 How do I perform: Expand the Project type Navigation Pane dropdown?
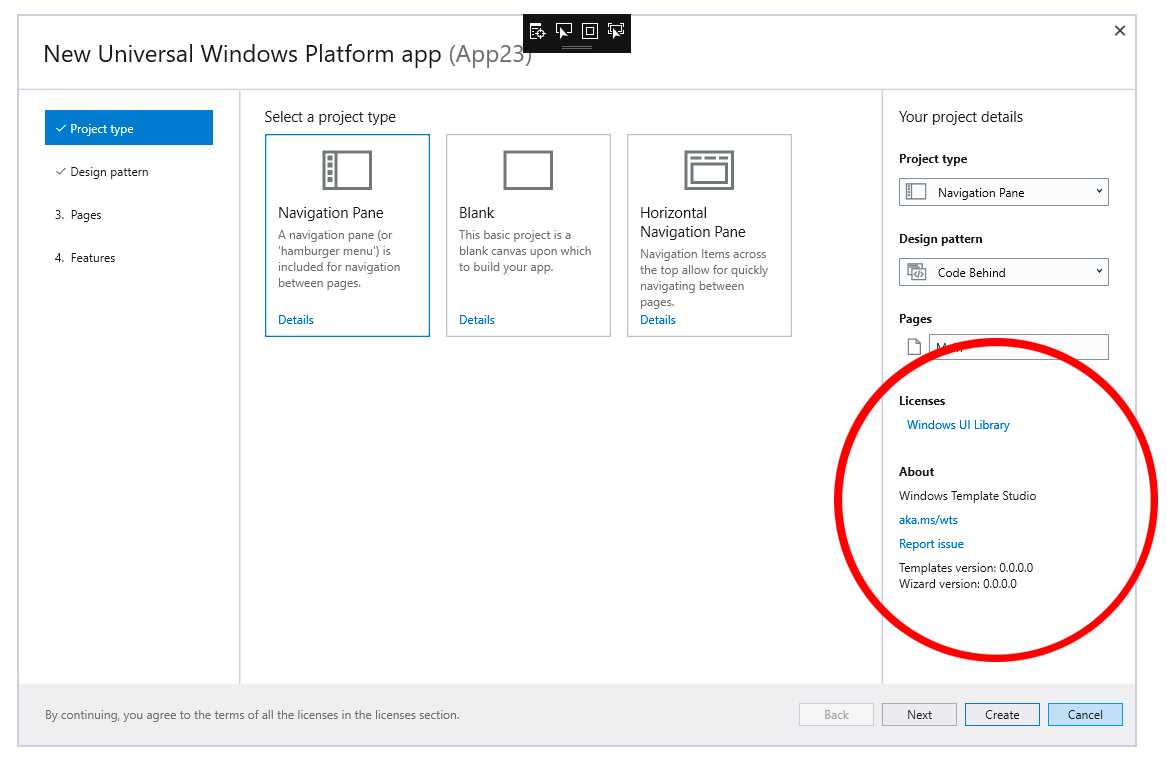1003,192
